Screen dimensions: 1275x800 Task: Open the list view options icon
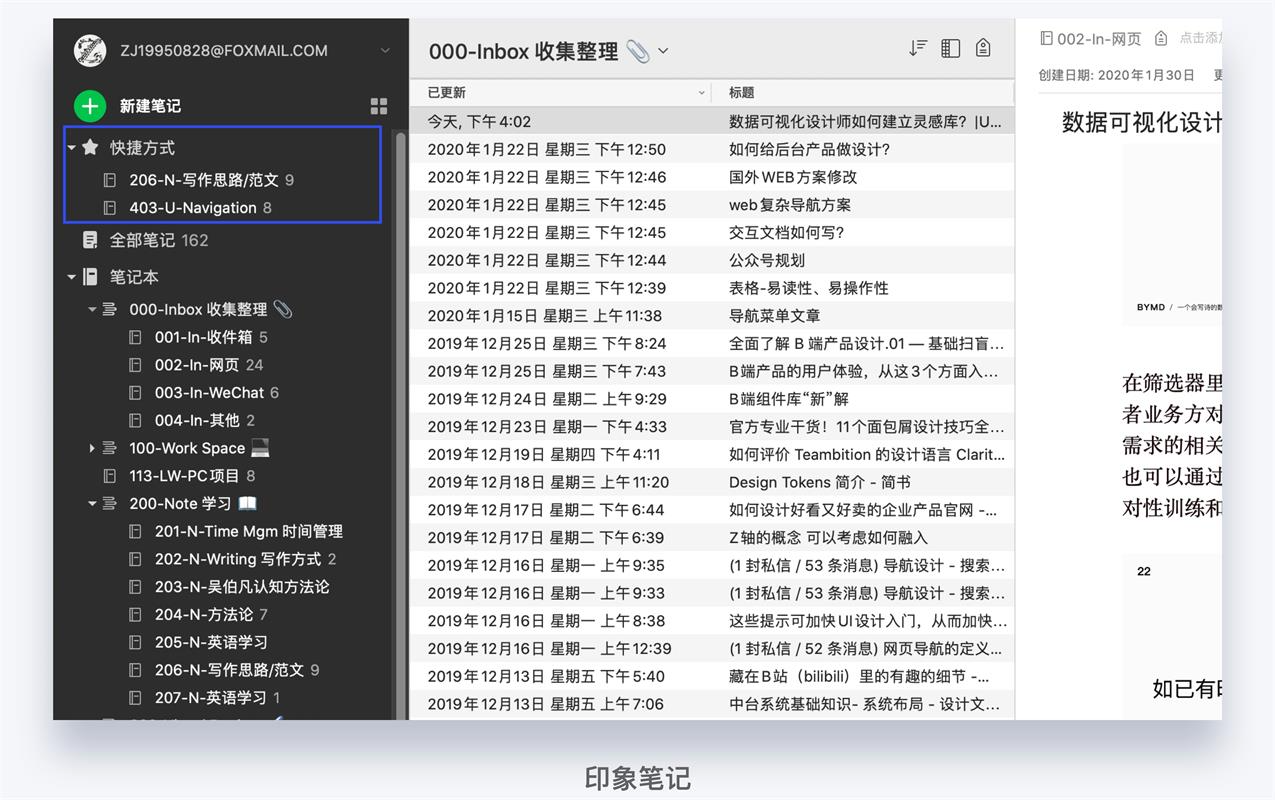click(951, 48)
